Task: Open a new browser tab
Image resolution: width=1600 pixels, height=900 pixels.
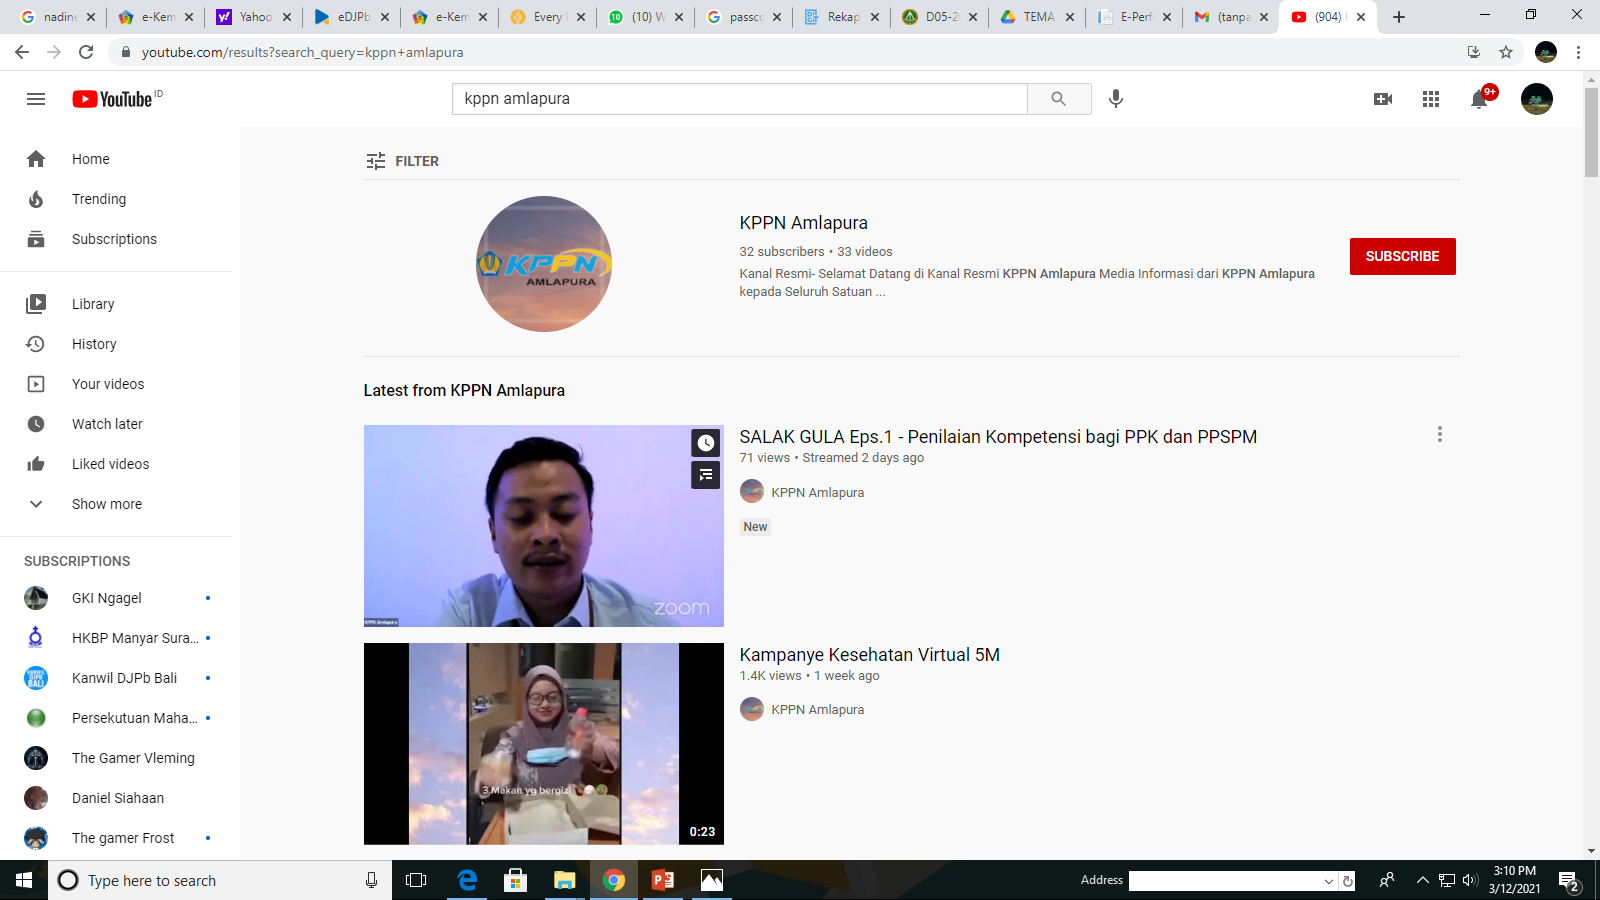Action: point(1399,17)
